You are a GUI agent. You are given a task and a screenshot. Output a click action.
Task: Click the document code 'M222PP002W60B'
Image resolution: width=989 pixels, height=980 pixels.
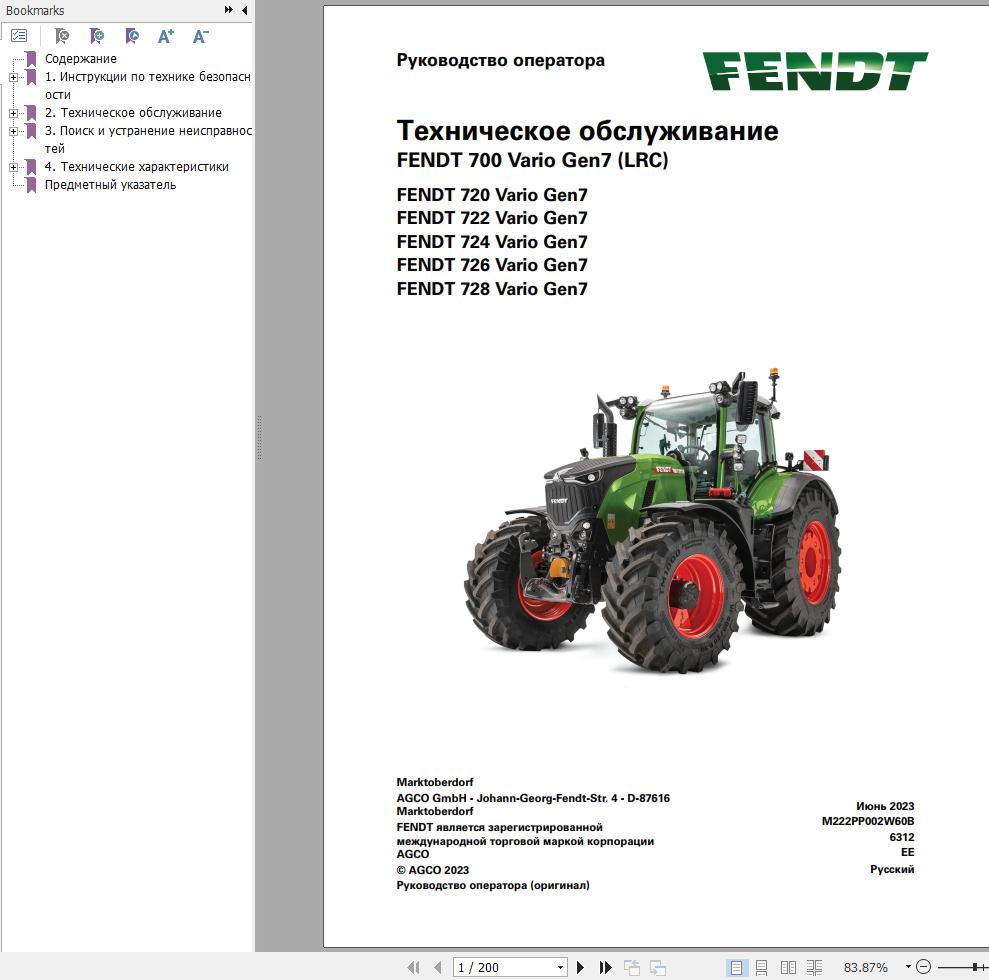[x=868, y=821]
